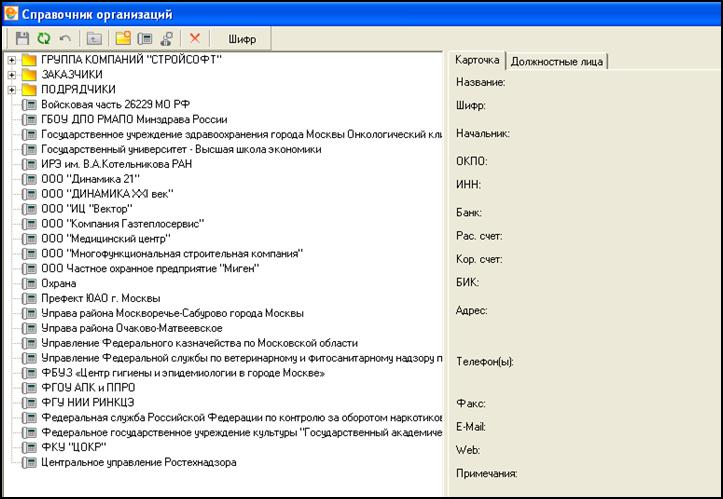The width and height of the screenshot is (723, 499).
Task: Click card icon beside Центральное управление Ростехнадзора
Action: tap(29, 463)
